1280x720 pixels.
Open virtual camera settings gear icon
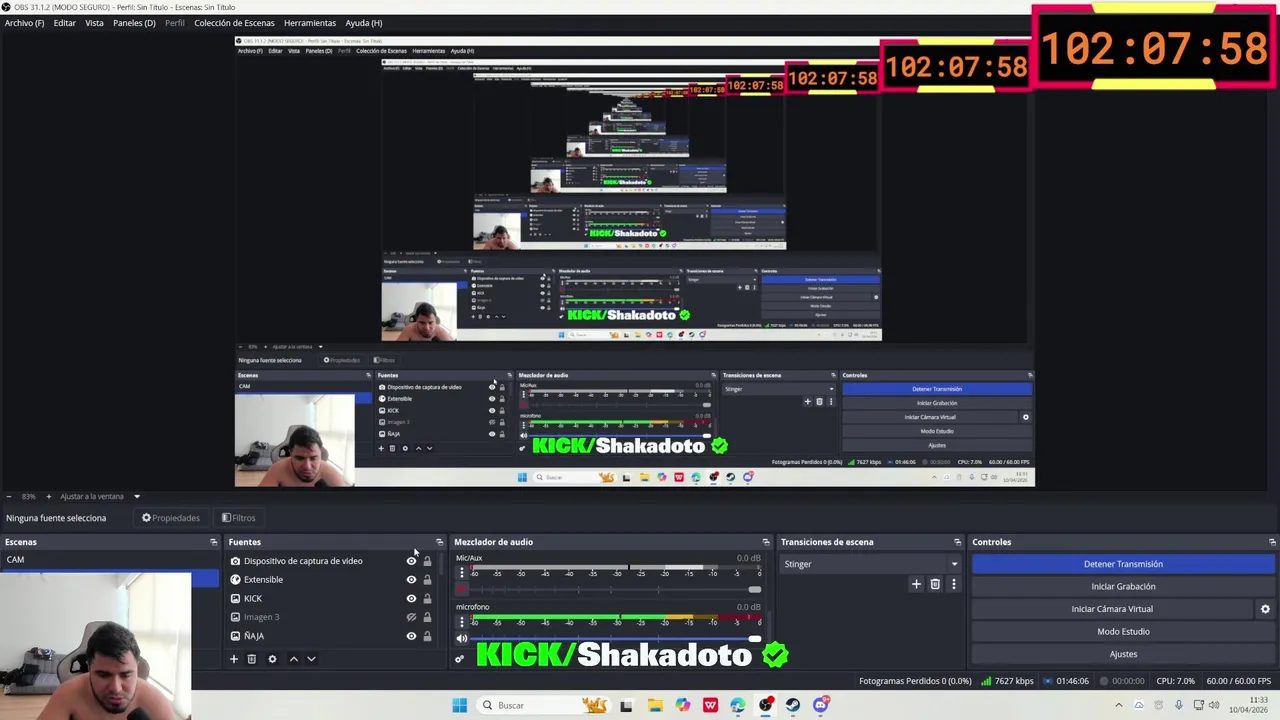point(1265,609)
